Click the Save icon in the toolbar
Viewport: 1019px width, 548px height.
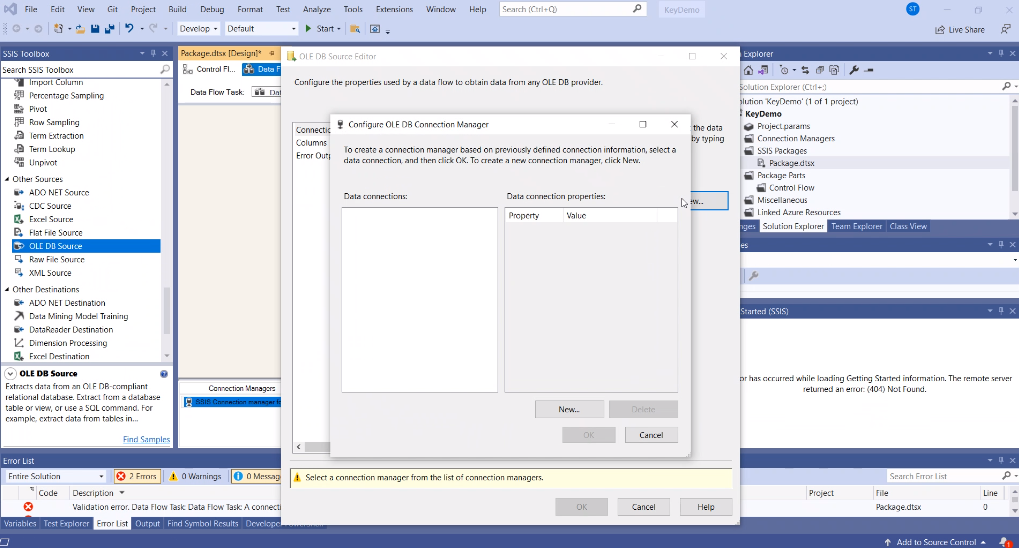click(95, 29)
